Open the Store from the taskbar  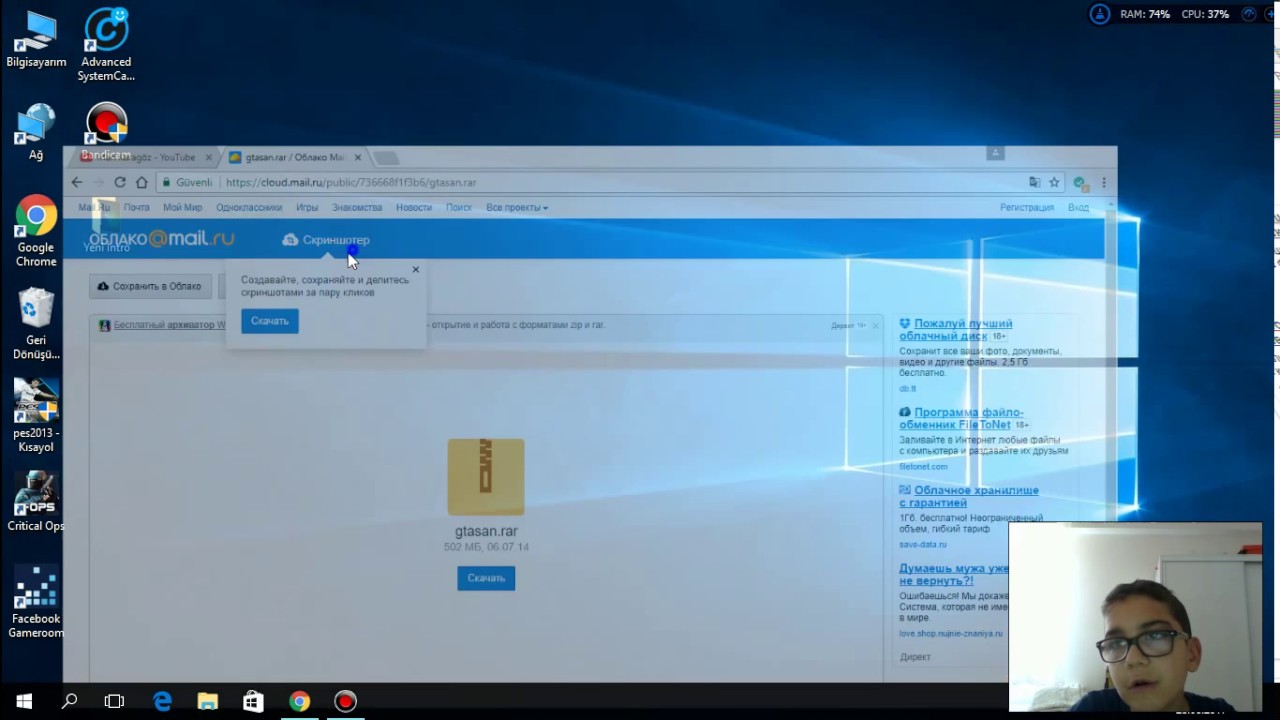pyautogui.click(x=254, y=701)
